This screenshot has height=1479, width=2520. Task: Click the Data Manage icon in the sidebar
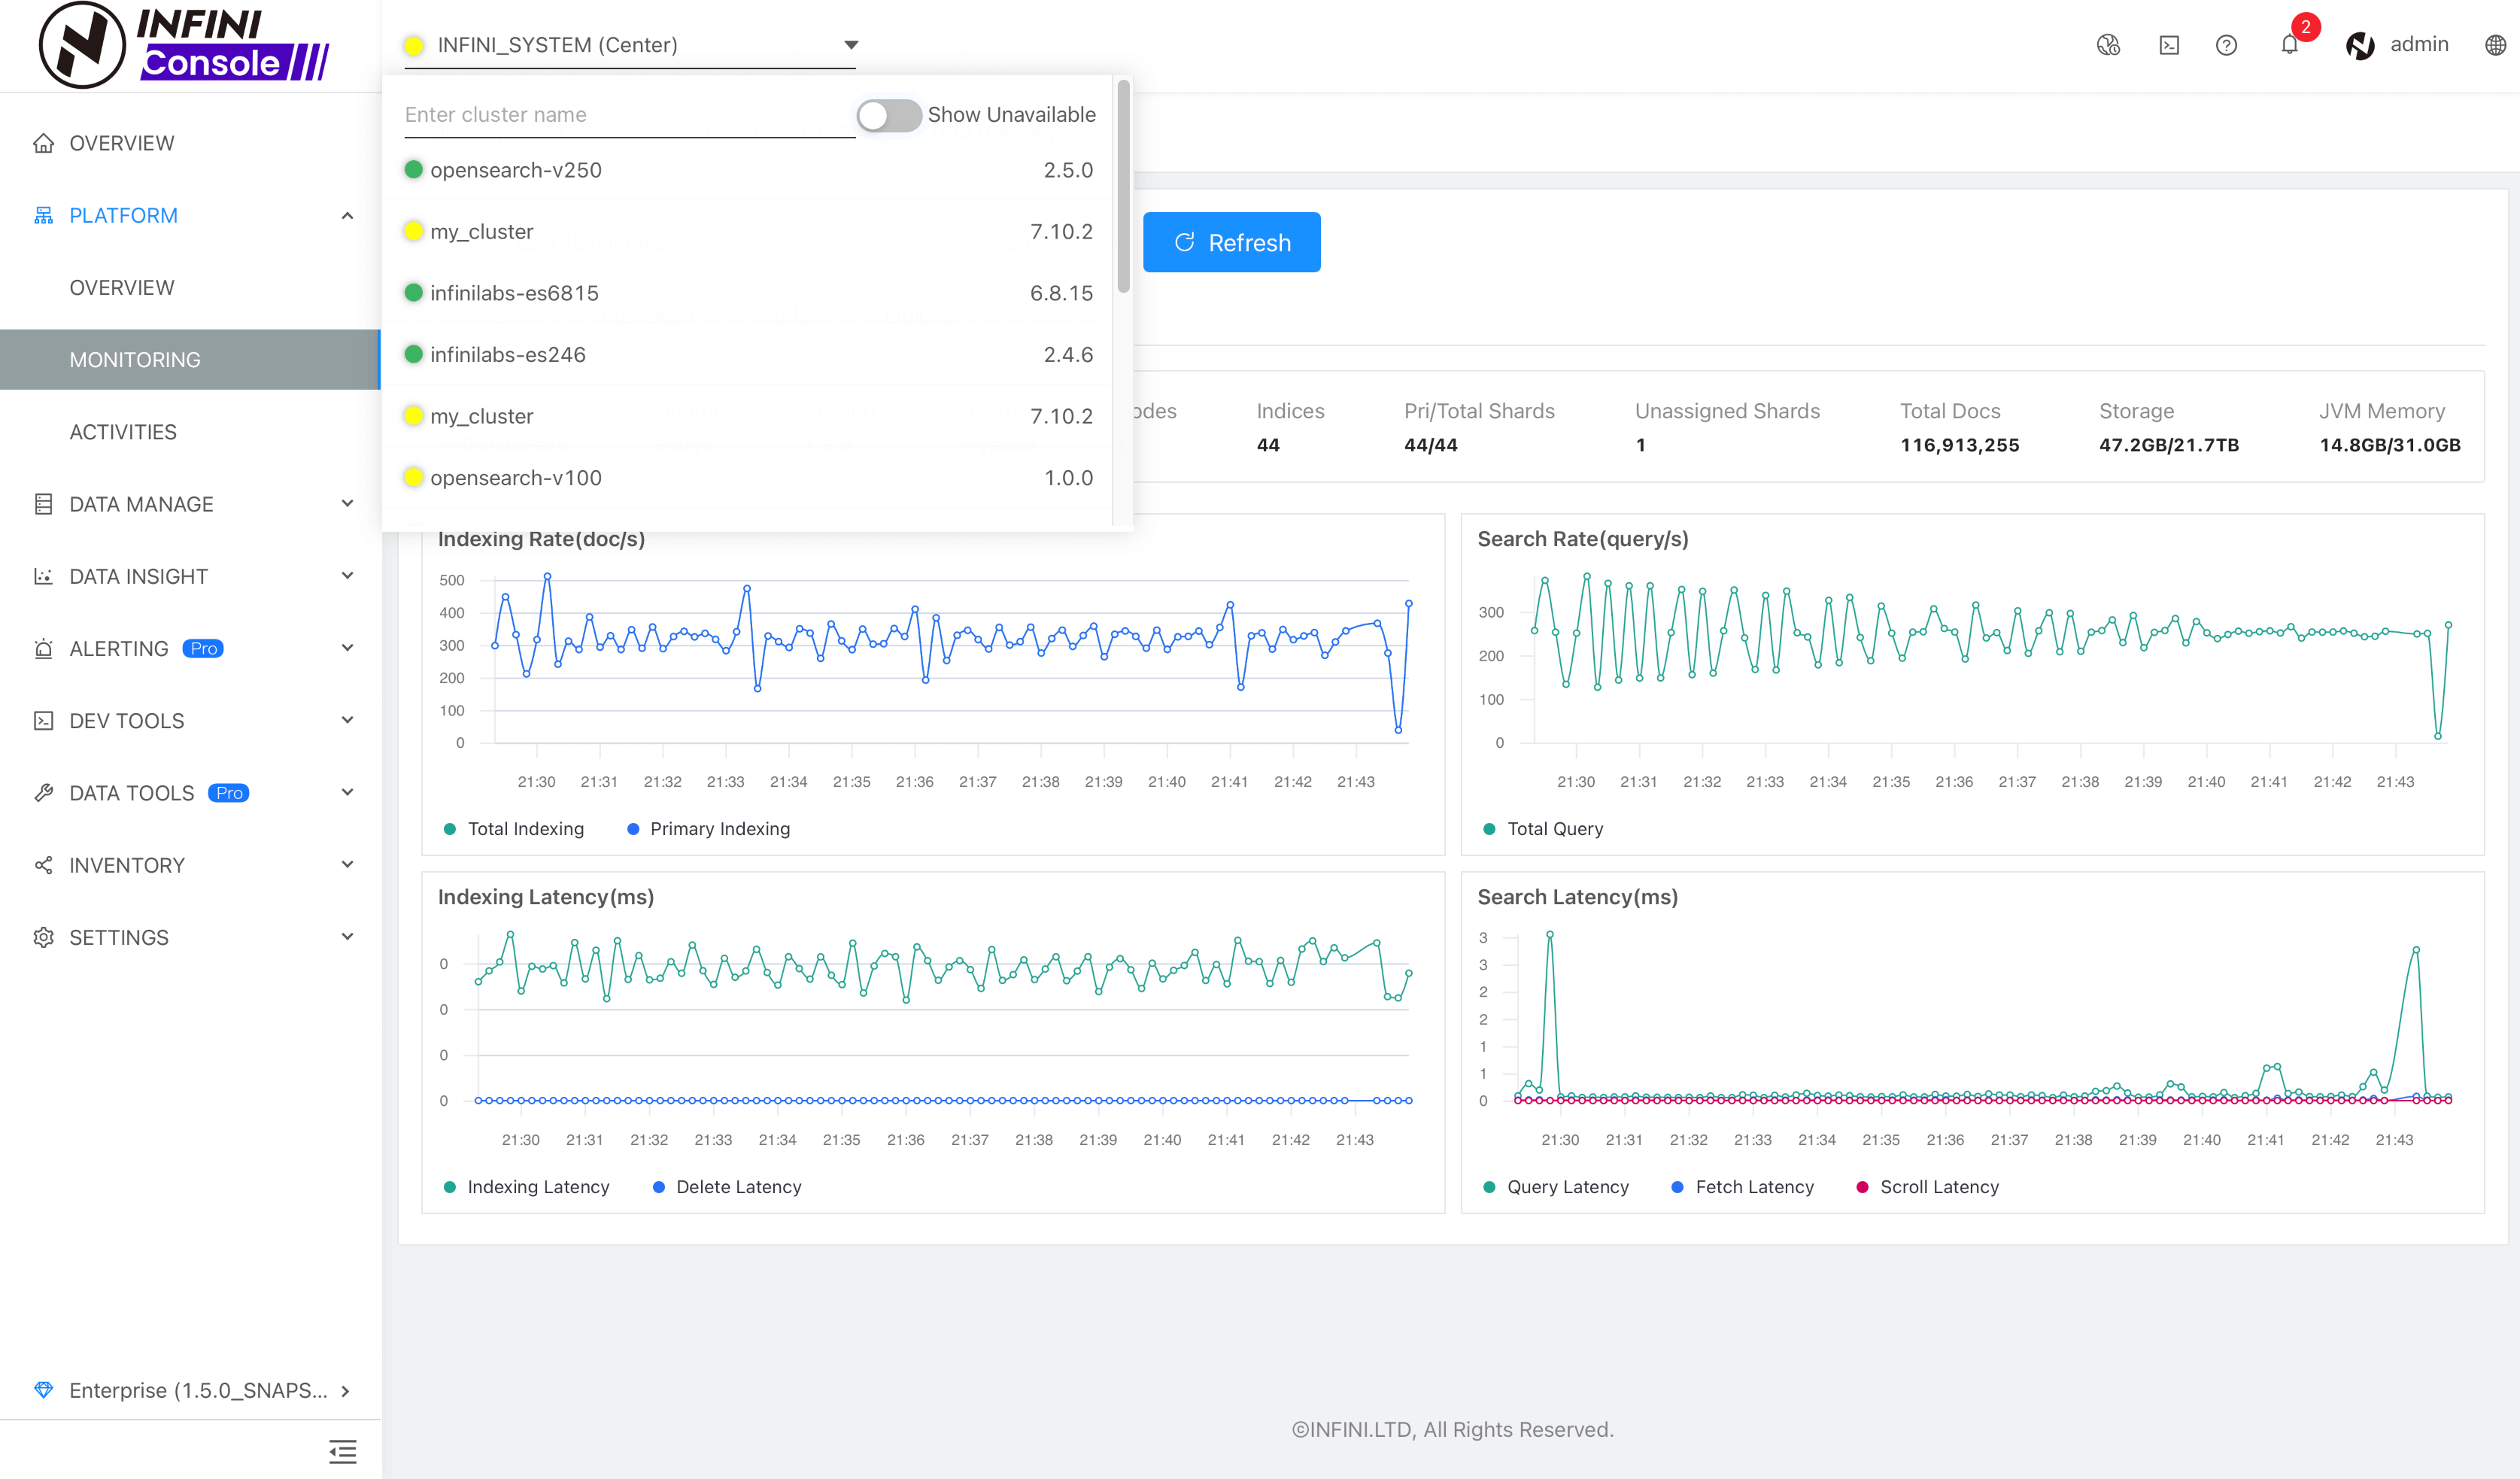[43, 504]
